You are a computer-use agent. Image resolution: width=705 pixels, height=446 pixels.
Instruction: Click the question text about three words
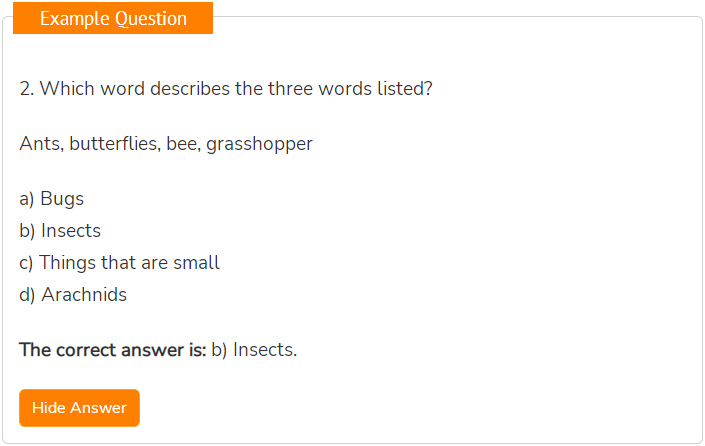tap(226, 89)
